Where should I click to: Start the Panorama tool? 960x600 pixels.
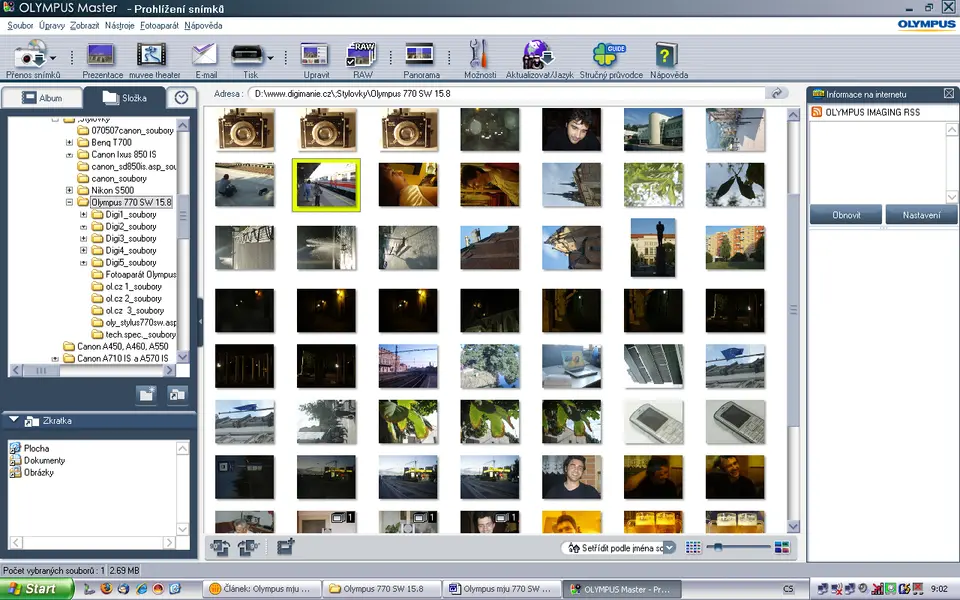tap(420, 56)
